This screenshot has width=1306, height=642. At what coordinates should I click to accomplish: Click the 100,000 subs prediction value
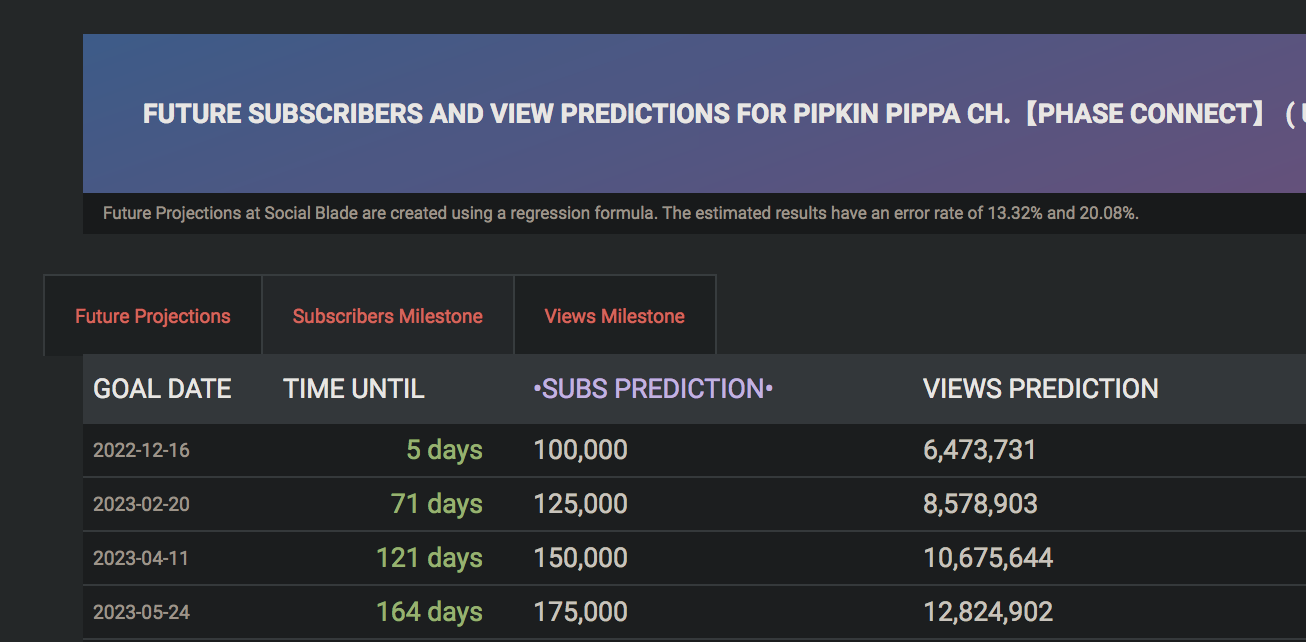click(580, 450)
